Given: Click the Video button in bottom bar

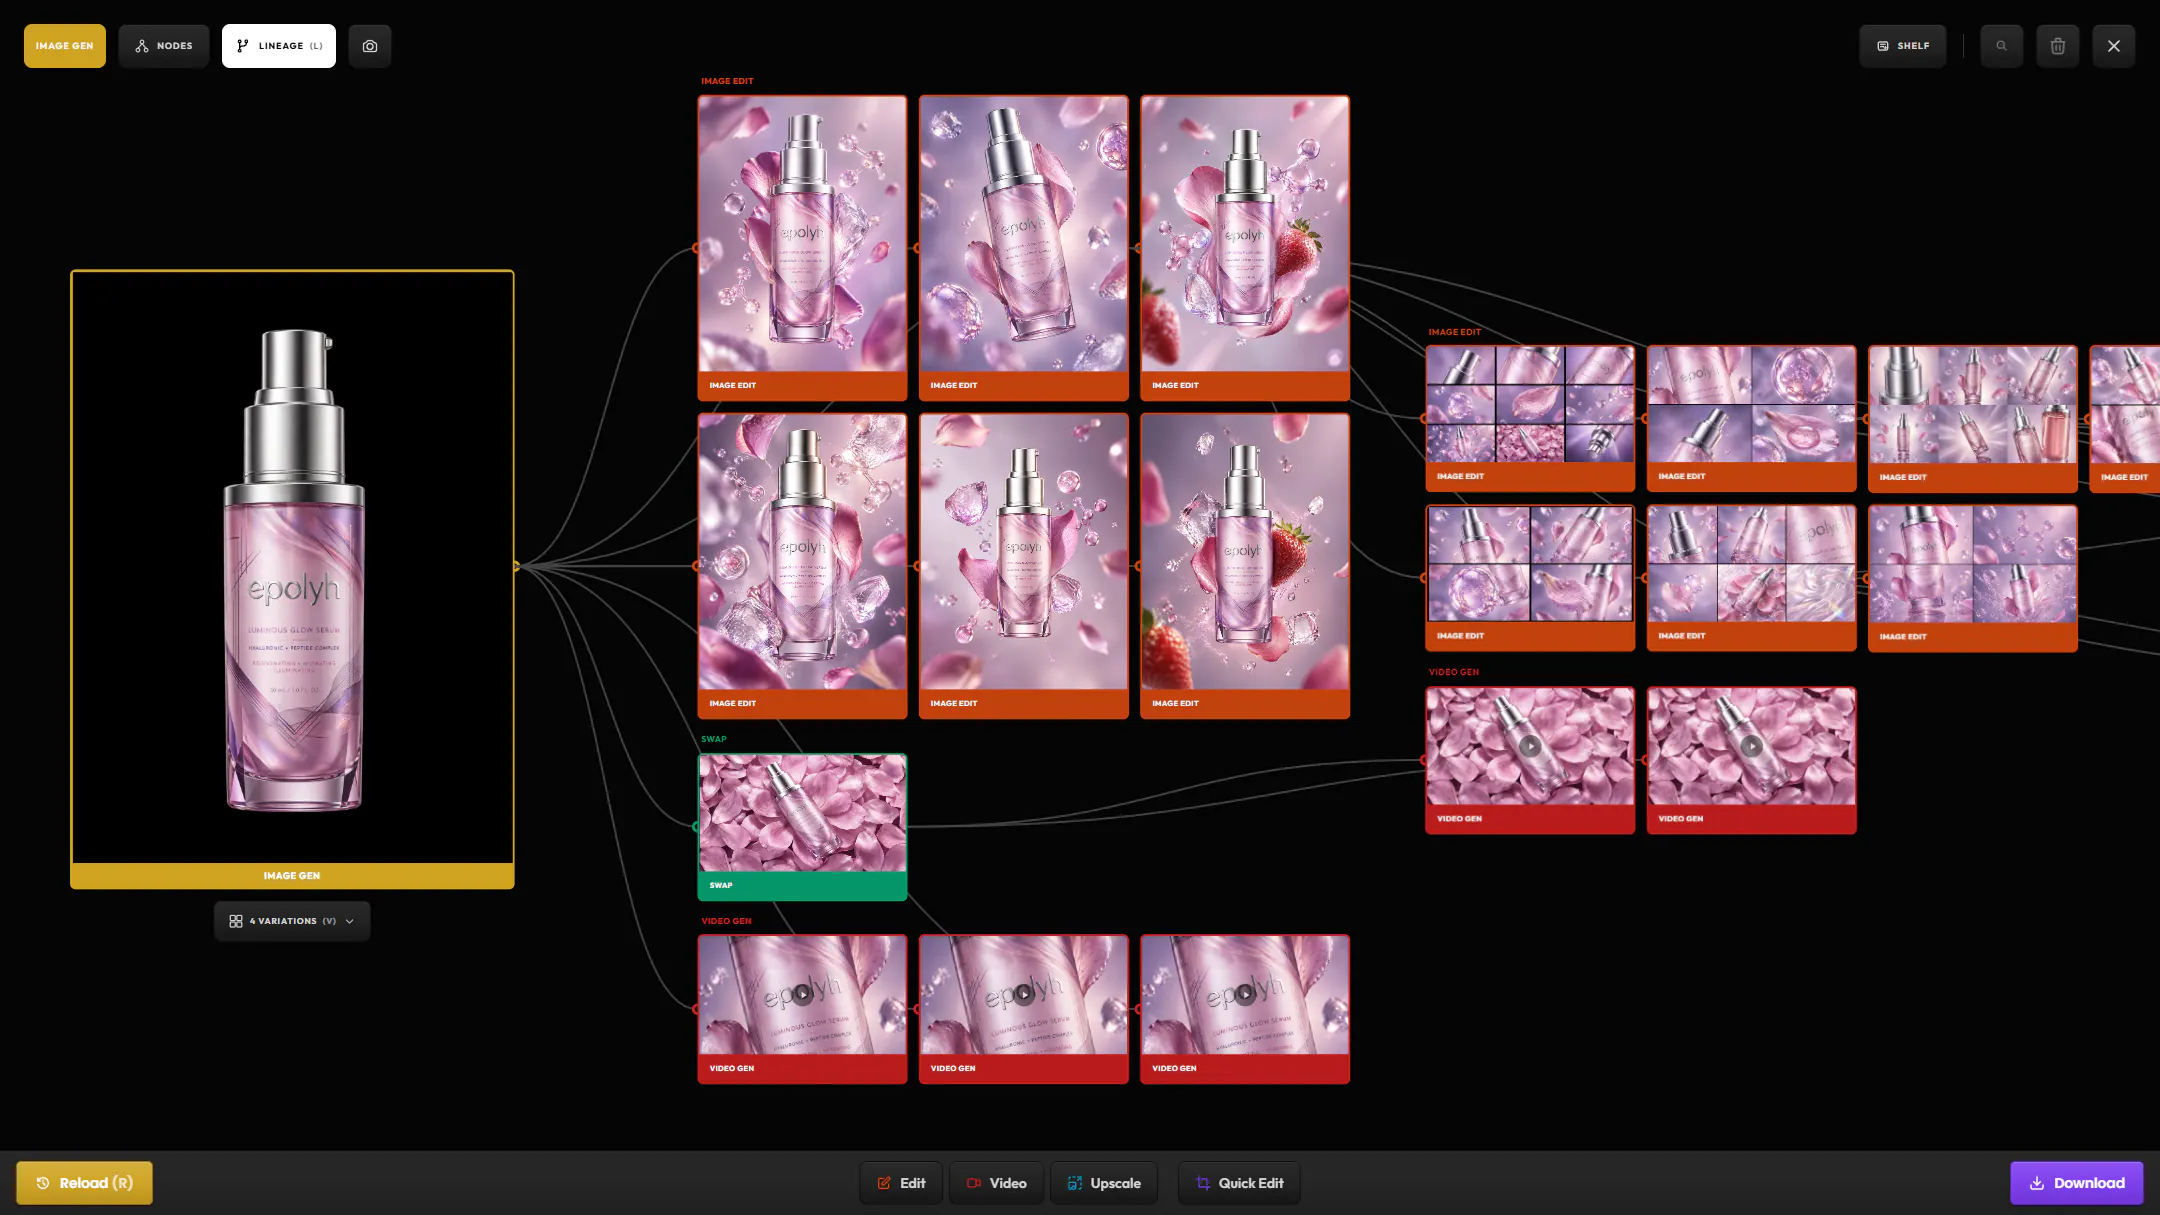Looking at the screenshot, I should [x=996, y=1183].
